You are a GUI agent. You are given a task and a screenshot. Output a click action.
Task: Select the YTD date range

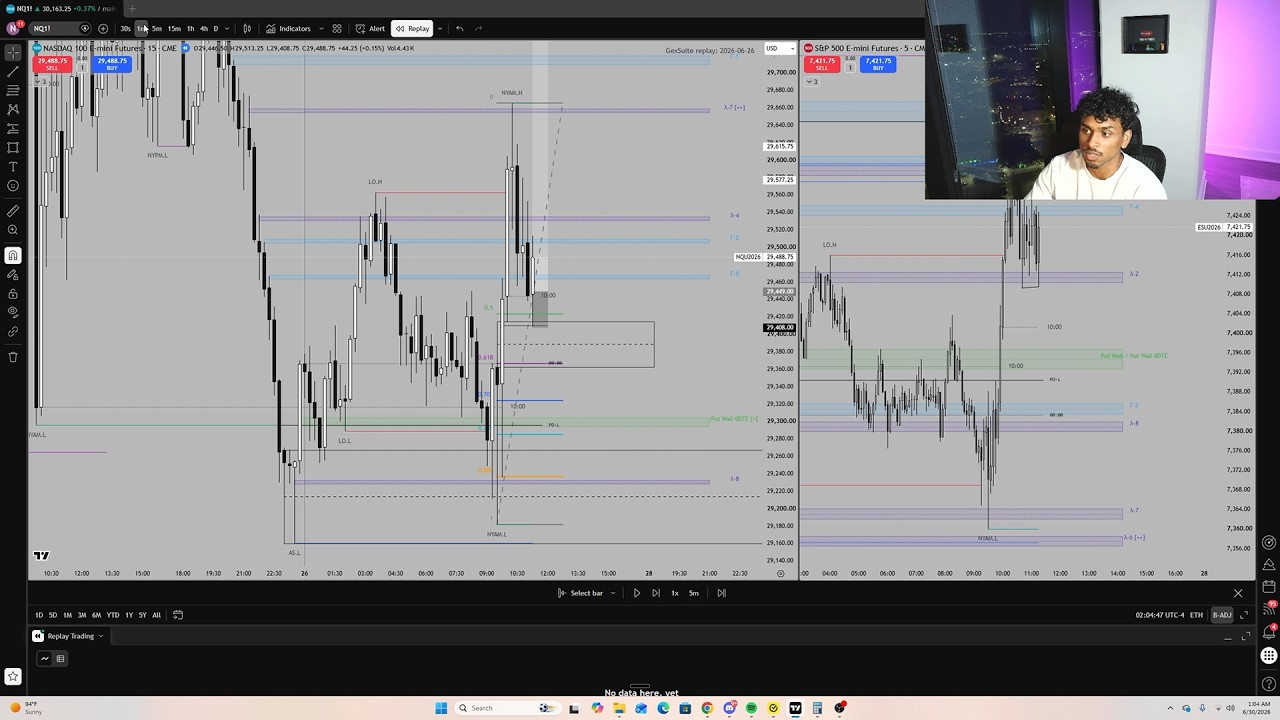click(112, 615)
